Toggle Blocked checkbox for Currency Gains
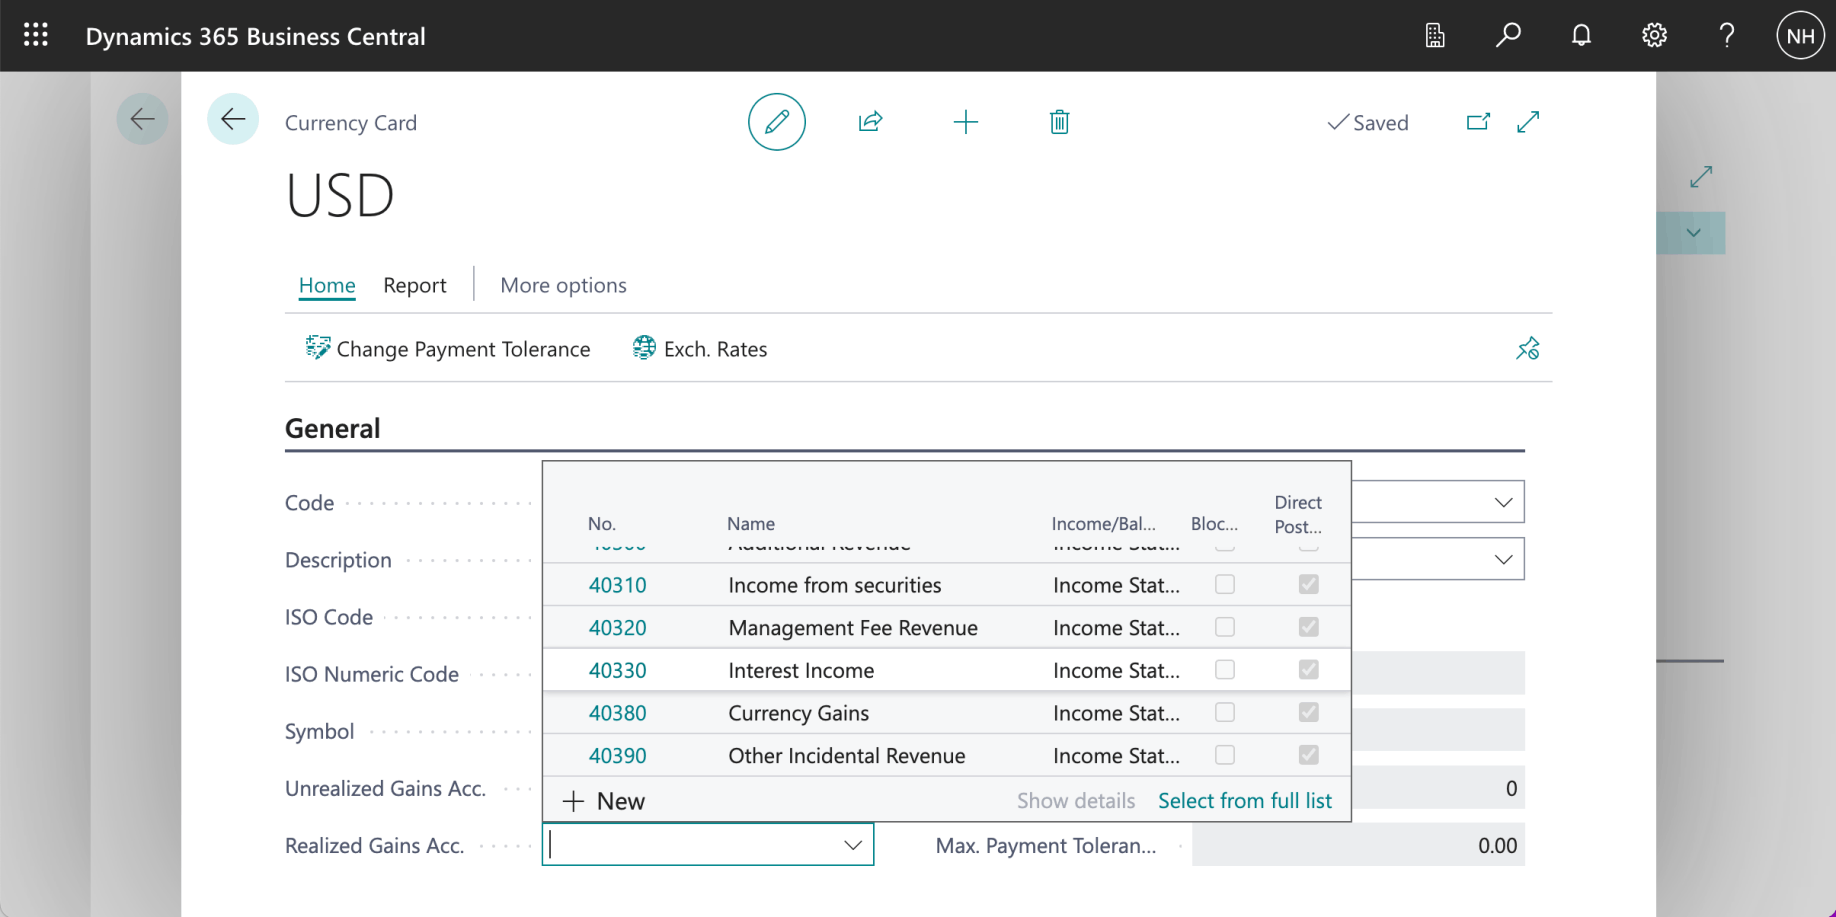The height and width of the screenshot is (917, 1836). [1224, 713]
